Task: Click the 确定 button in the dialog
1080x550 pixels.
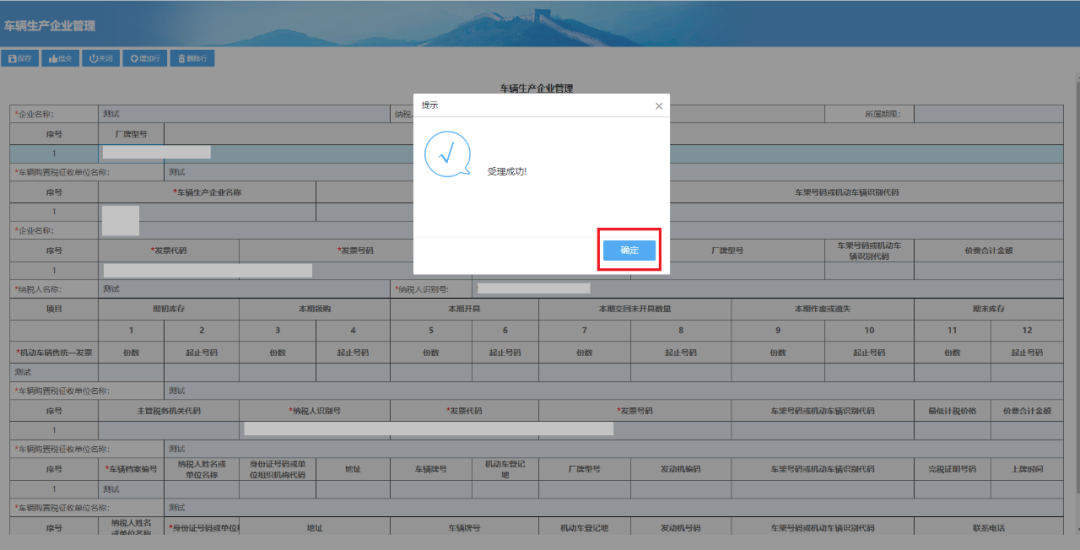Action: [629, 251]
